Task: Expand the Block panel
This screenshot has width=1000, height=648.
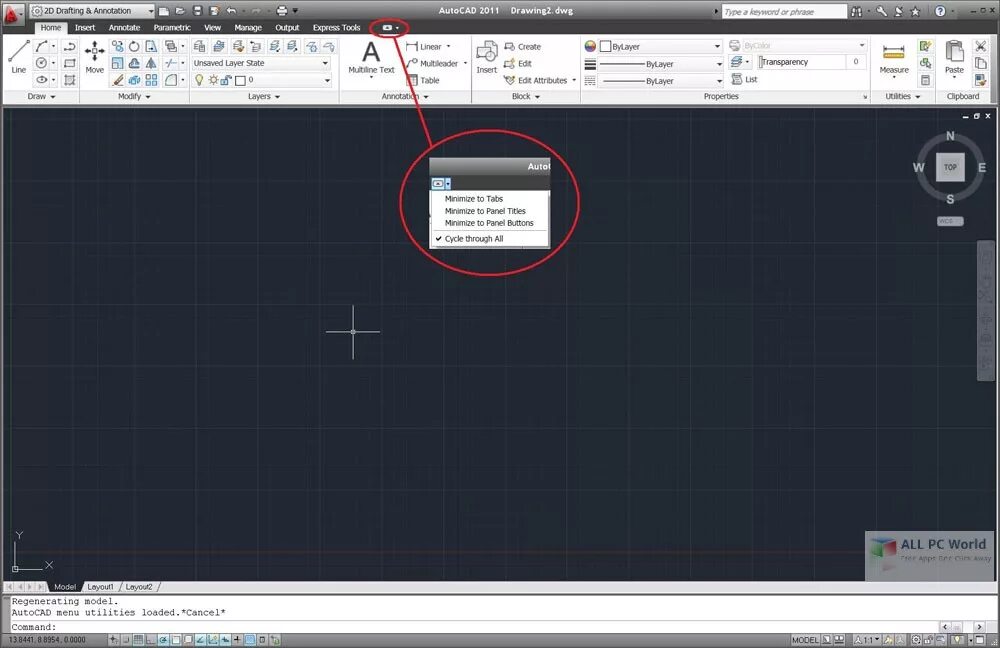Action: click(526, 96)
